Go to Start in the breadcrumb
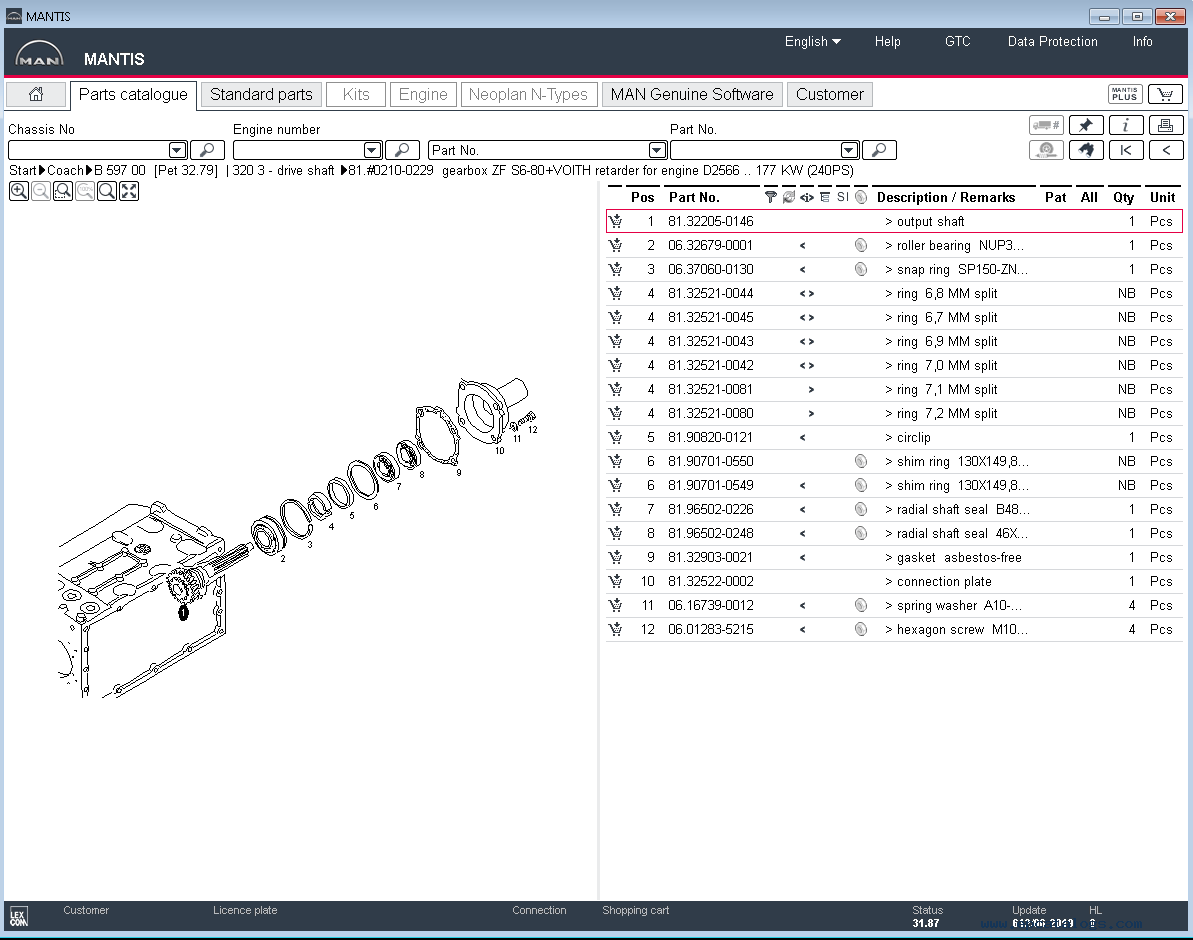 [x=23, y=170]
